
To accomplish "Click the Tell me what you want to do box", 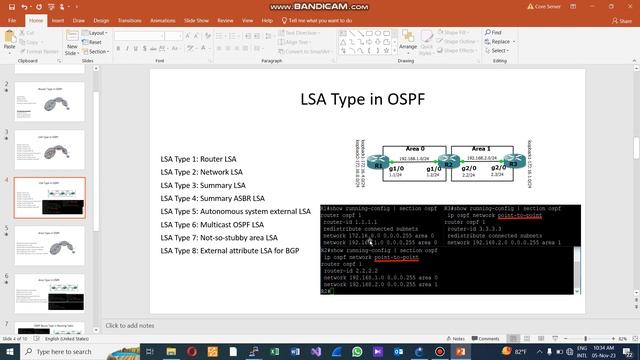I will (317, 20).
